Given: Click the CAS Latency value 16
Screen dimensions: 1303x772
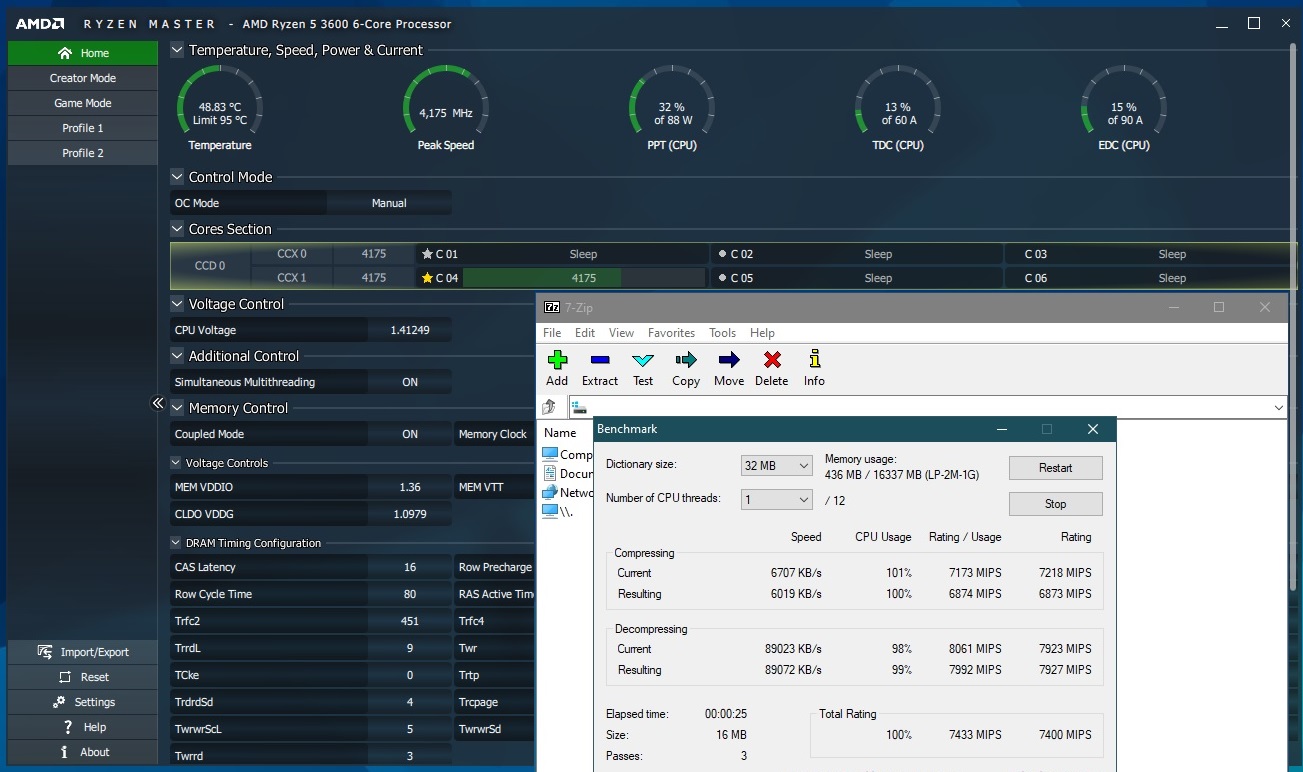Looking at the screenshot, I should [410, 567].
